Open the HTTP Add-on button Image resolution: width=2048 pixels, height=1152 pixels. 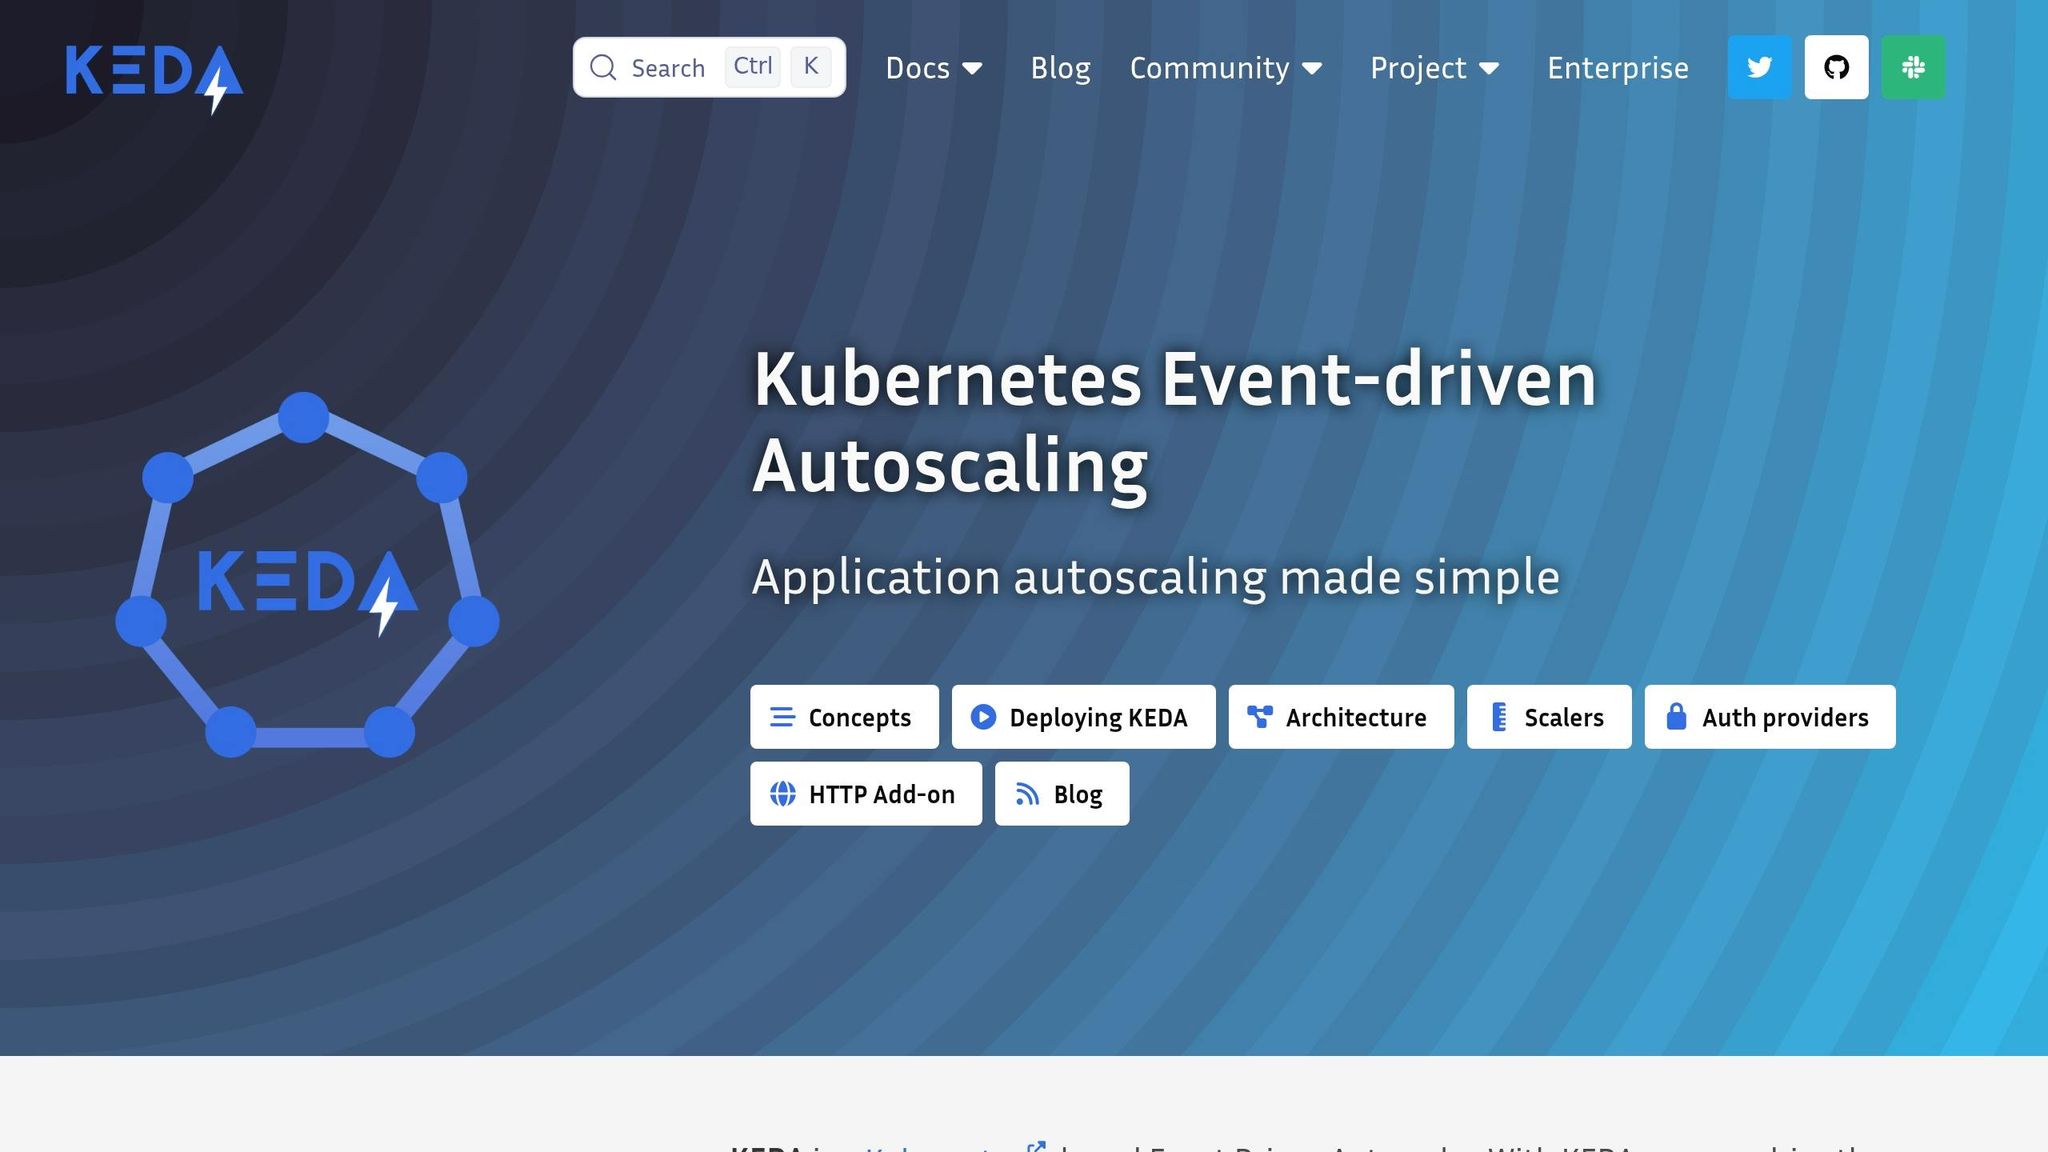[x=866, y=794]
